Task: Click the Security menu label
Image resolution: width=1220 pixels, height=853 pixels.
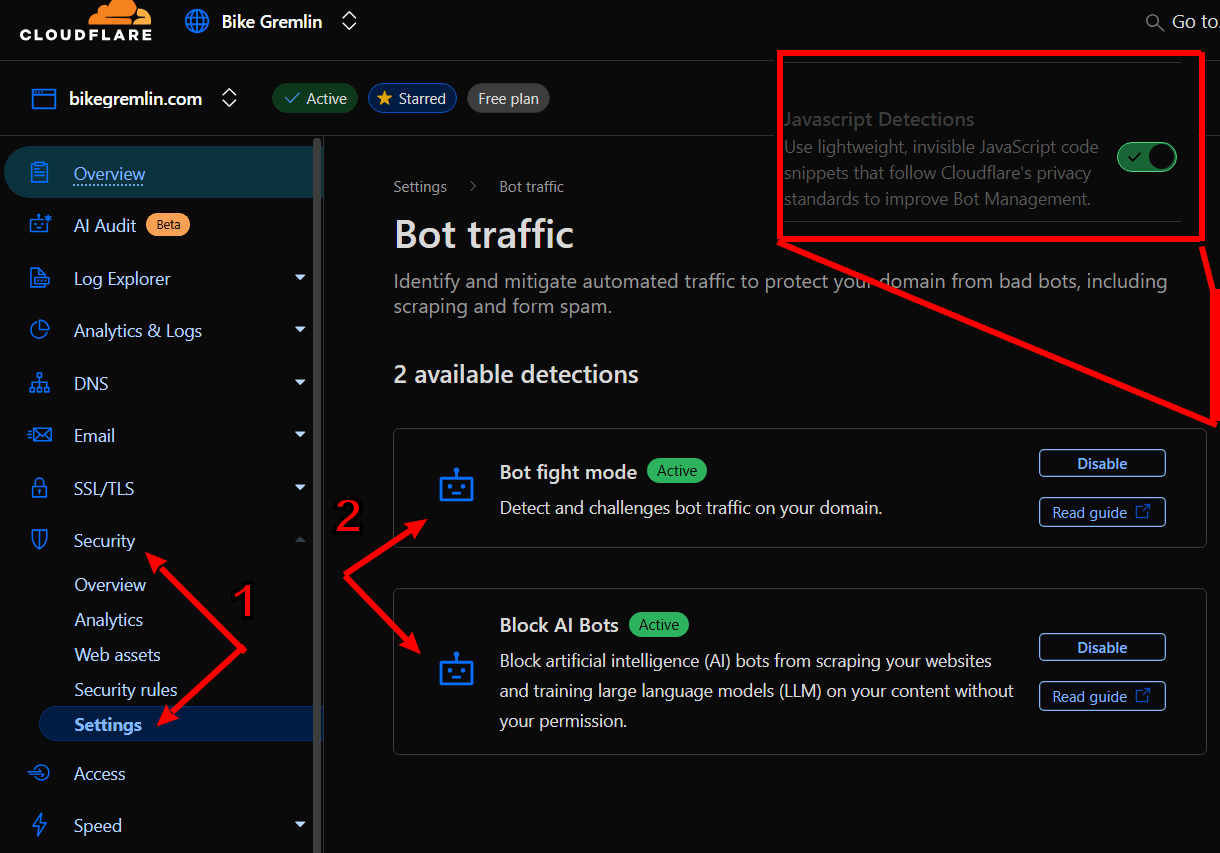Action: pos(104,541)
